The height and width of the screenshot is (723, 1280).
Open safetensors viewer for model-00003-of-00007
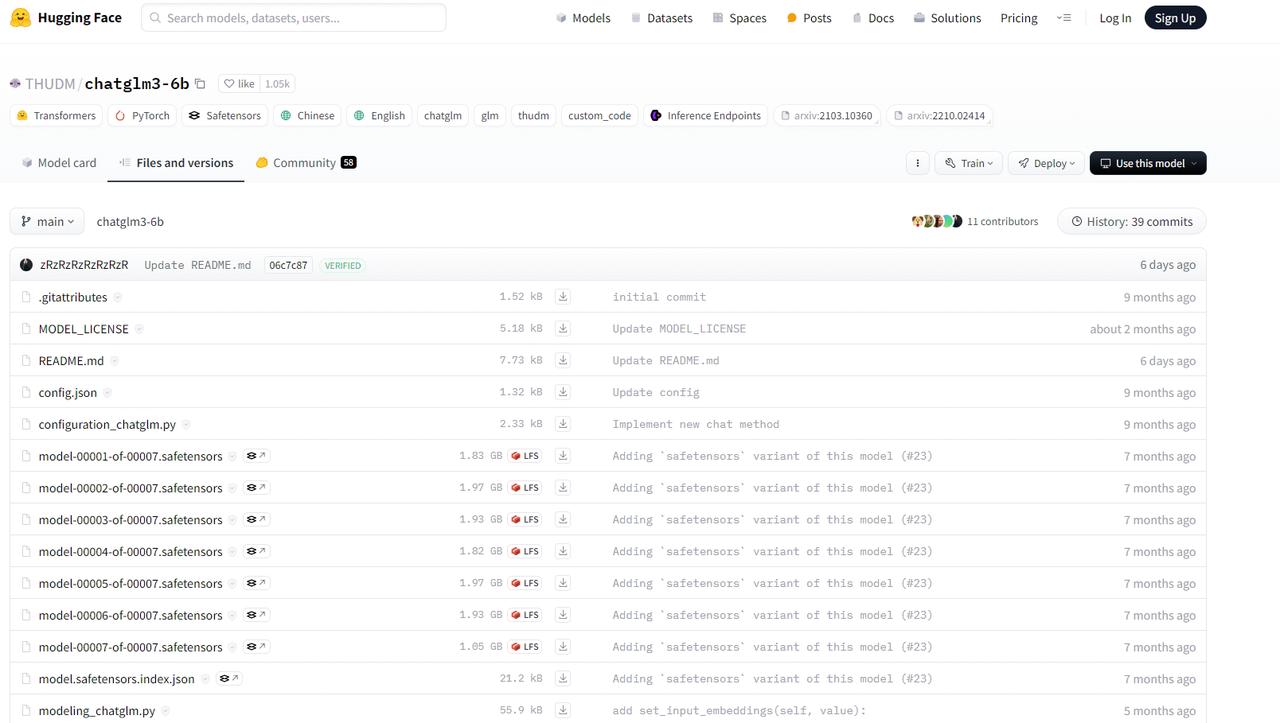257,520
